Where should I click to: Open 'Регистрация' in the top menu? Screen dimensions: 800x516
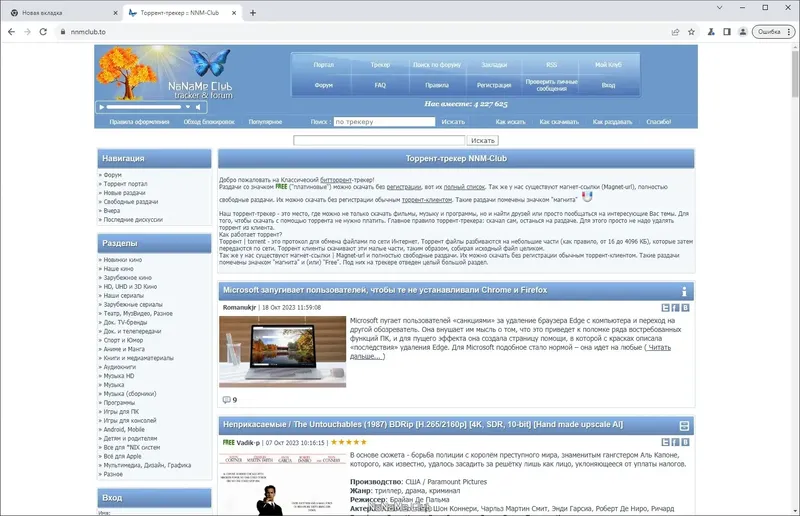click(494, 85)
